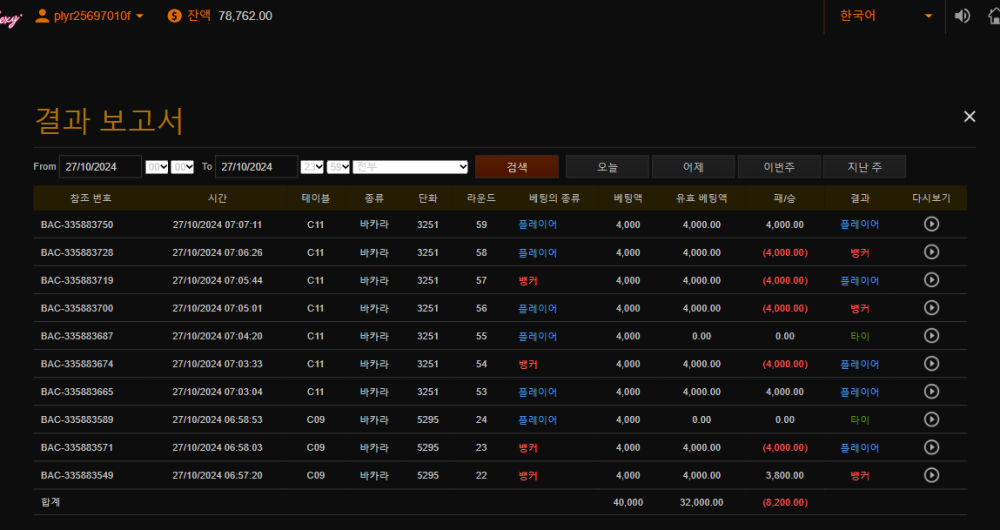1000x530 pixels.
Task: Click replay icon for bet BAC-335883549
Action: point(931,475)
